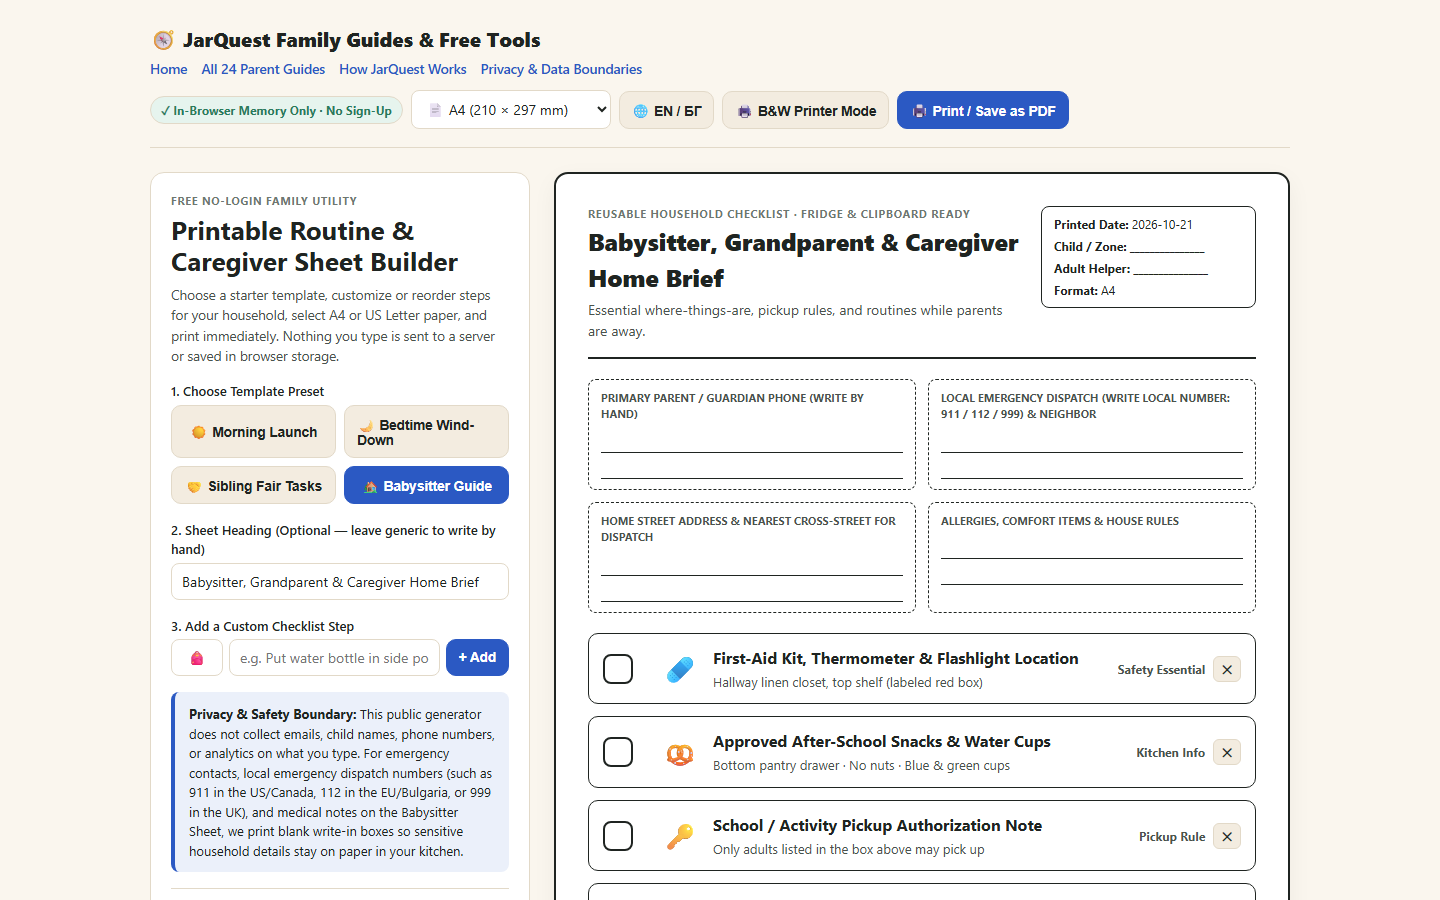1440x900 pixels.
Task: Switch language with EN / БГ toggle
Action: [x=667, y=110]
